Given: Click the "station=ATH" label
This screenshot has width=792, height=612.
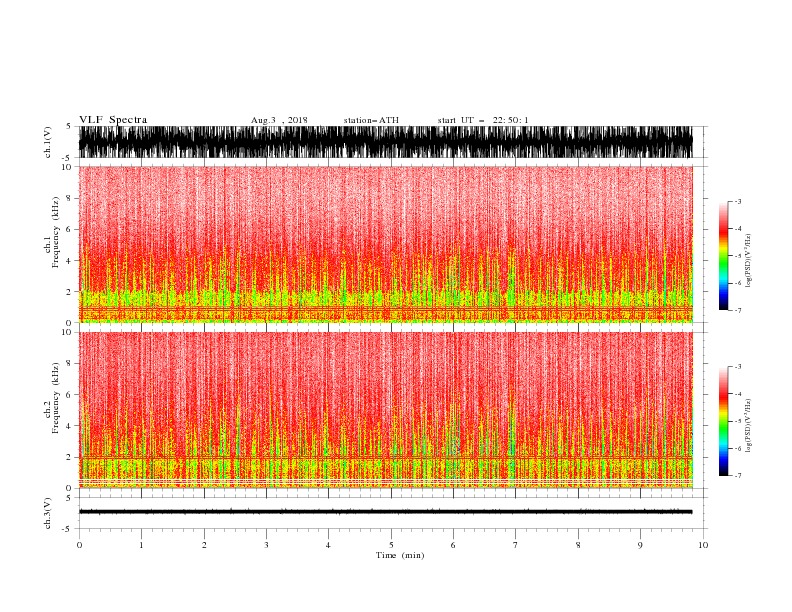Looking at the screenshot, I should coord(371,120).
